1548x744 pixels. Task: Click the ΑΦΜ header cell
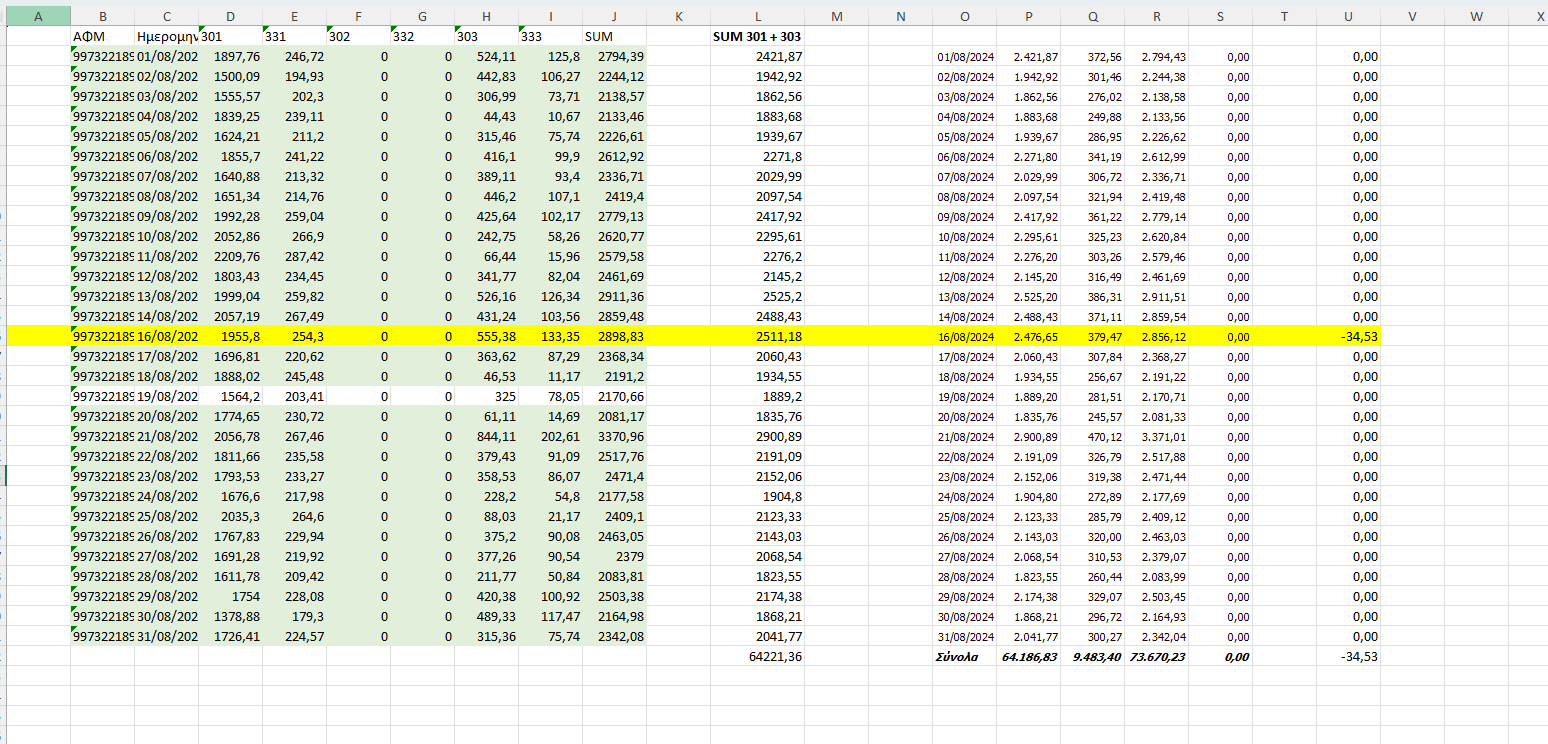point(102,36)
